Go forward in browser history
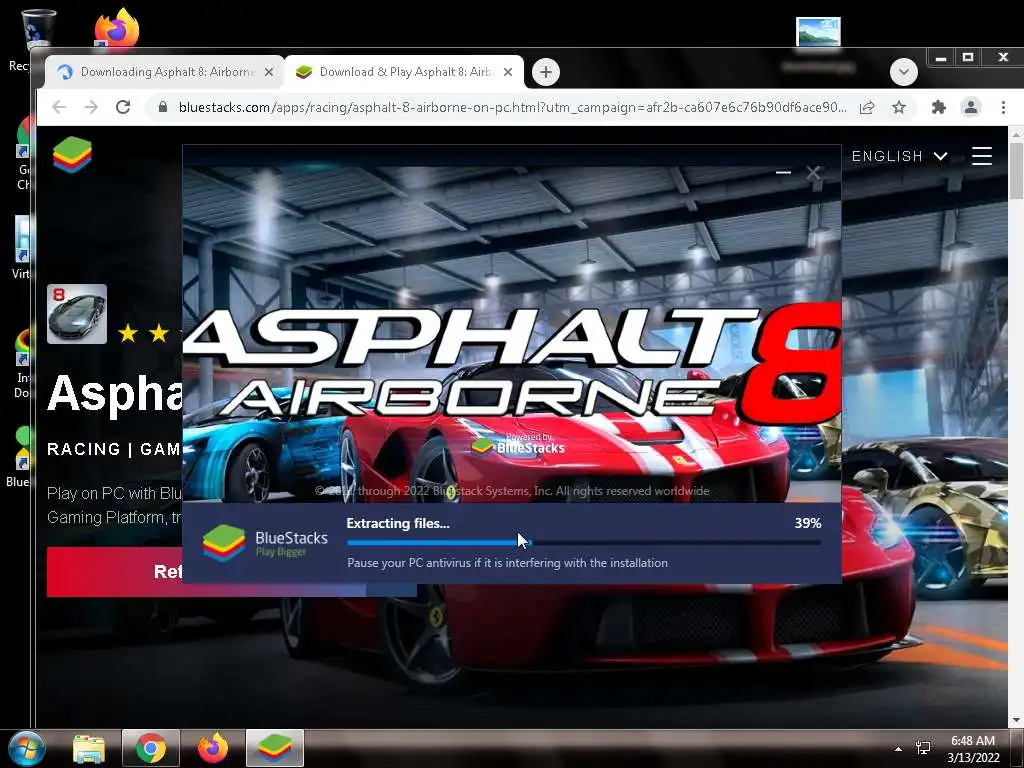 (x=91, y=107)
